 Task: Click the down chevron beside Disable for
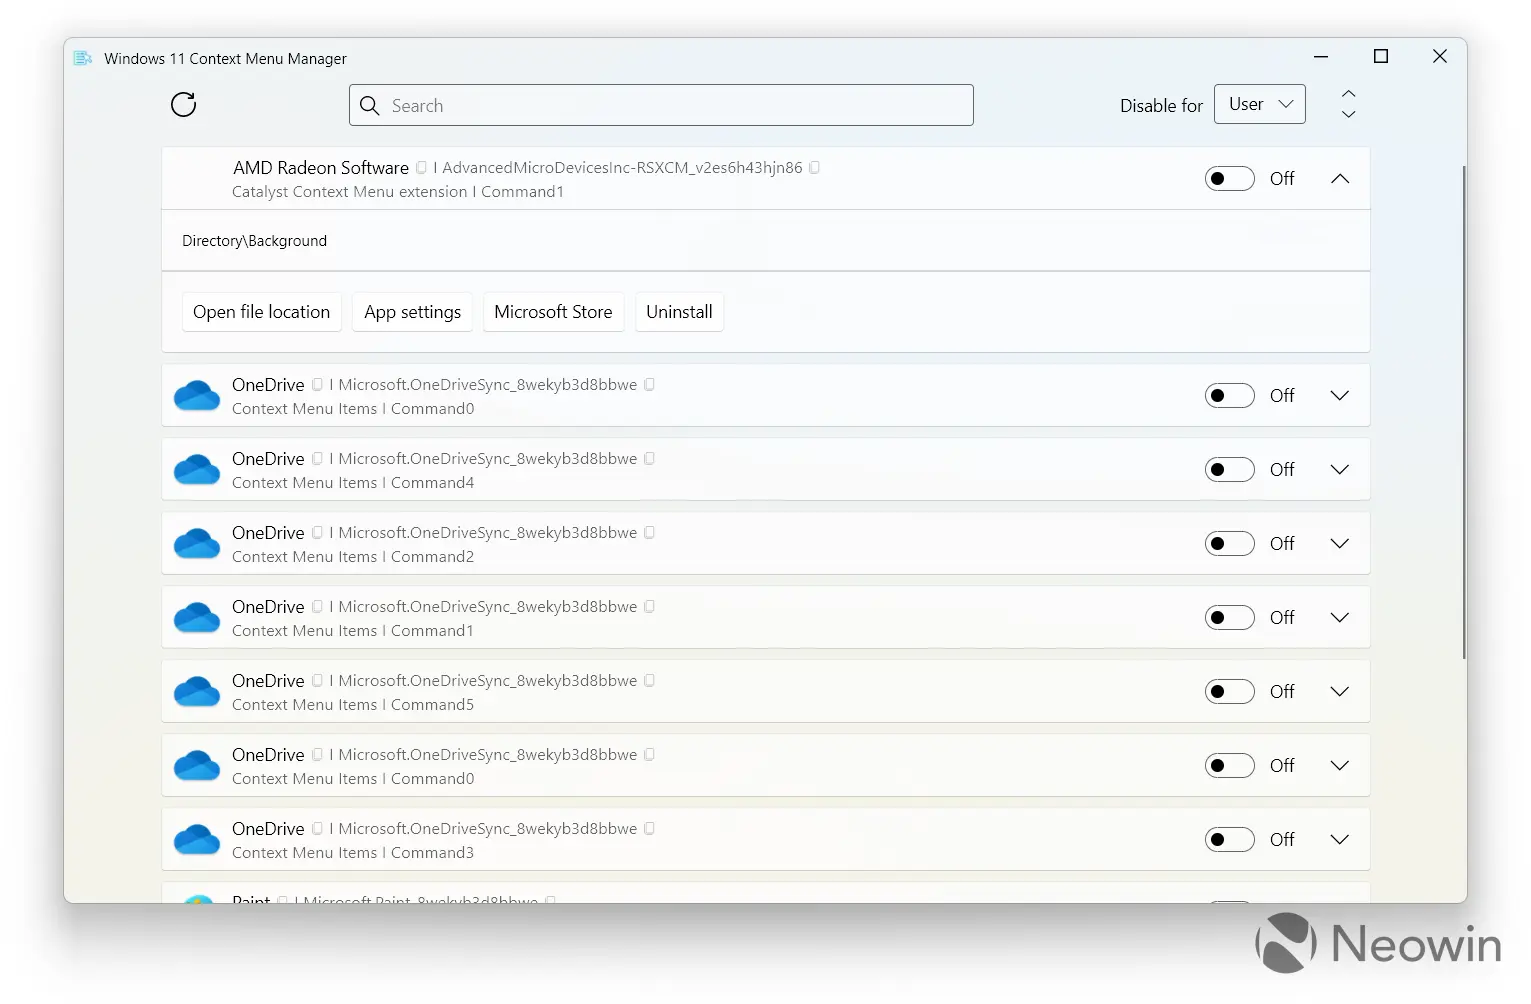[1348, 115]
